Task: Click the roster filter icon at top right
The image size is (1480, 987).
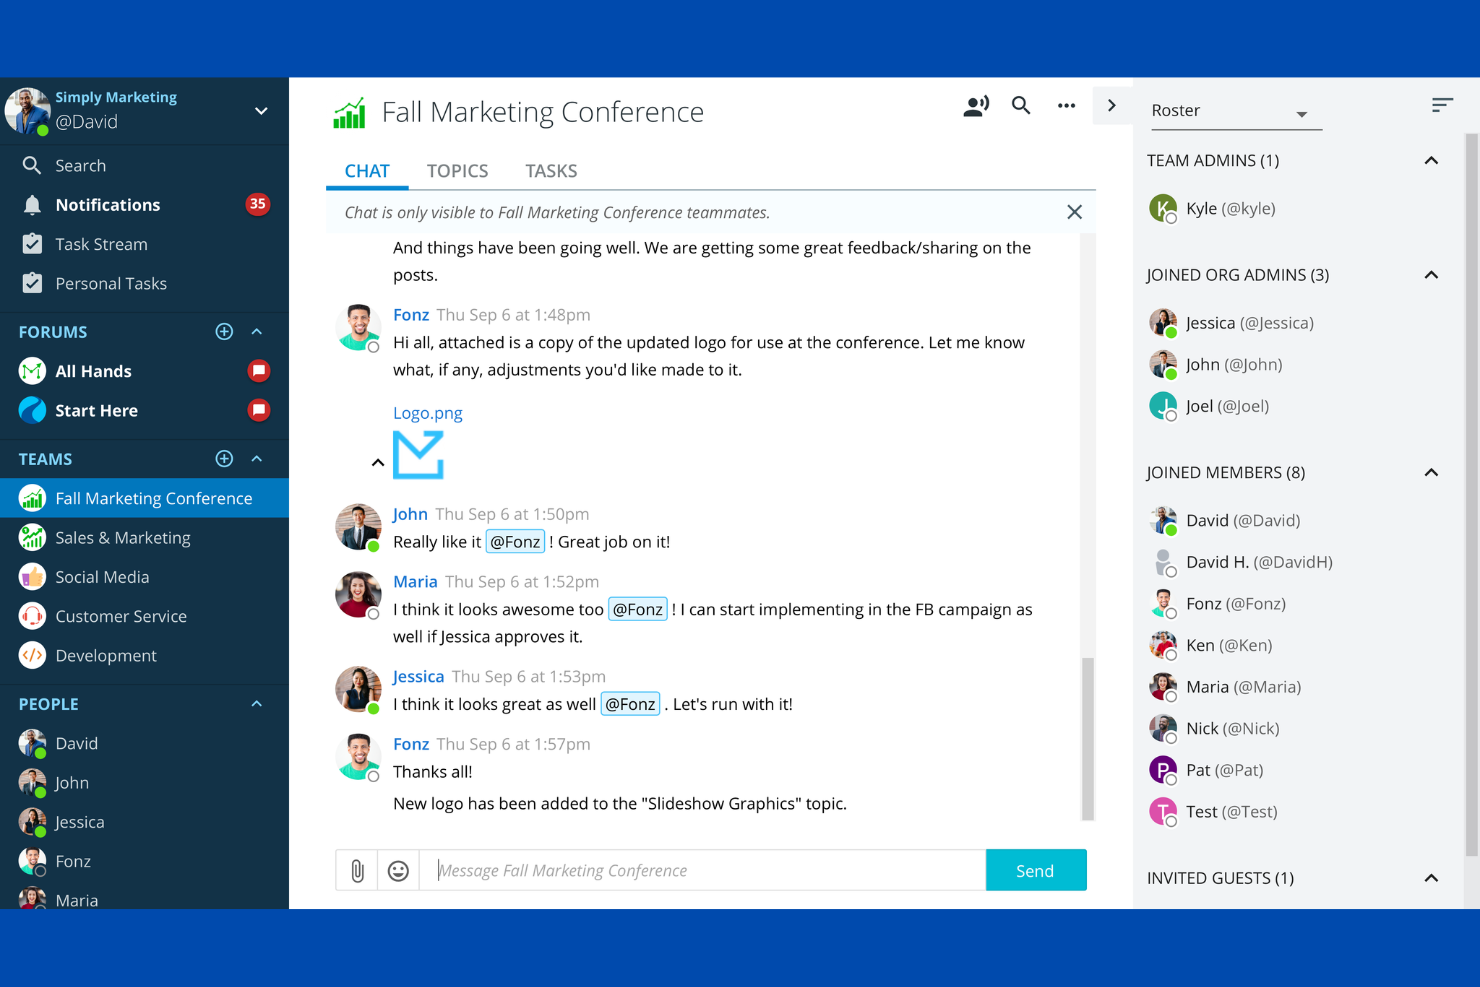Action: coord(1442,104)
